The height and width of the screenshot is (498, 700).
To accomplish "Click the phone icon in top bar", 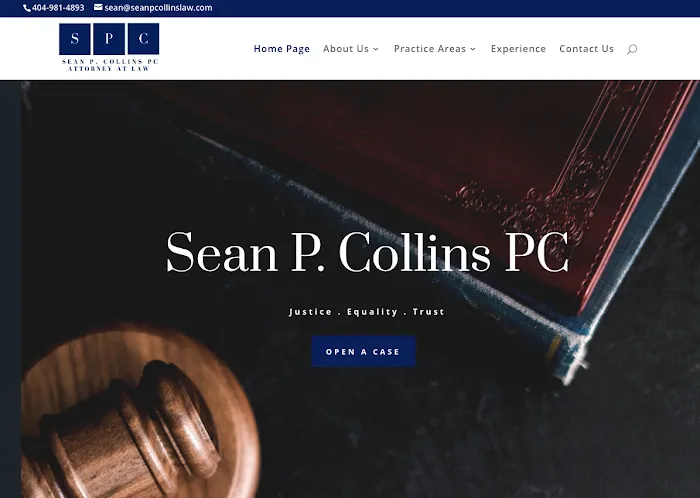I will click(27, 8).
